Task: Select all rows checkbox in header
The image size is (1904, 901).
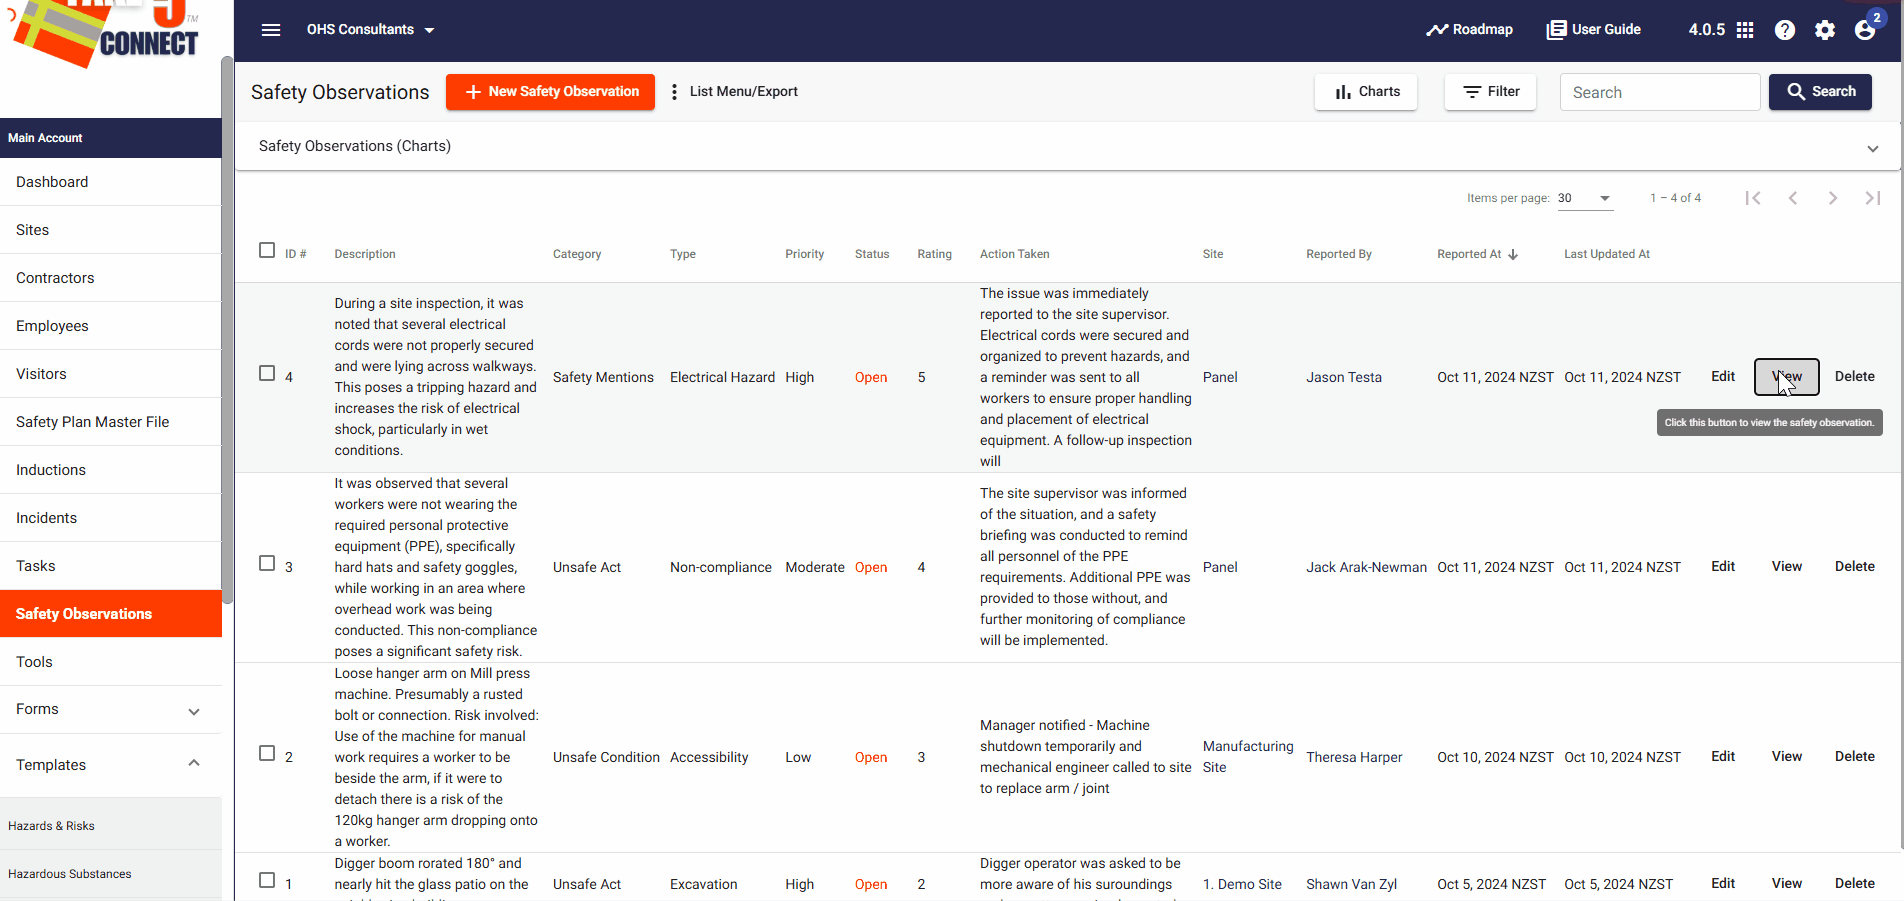Action: click(x=267, y=250)
